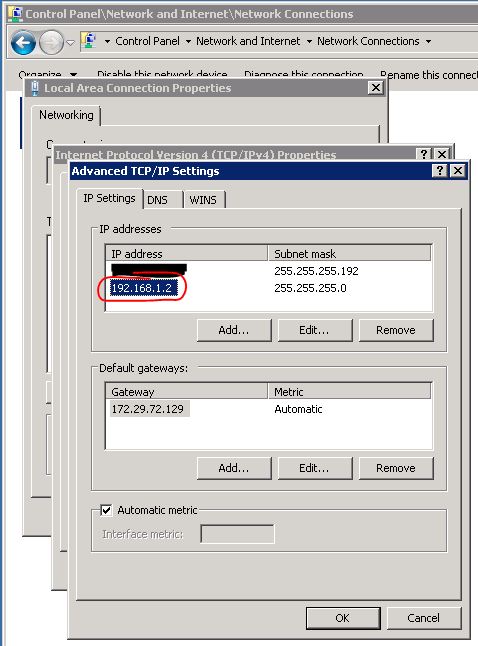
Task: Expand the arrow after Control Panel breadcrumb
Action: [x=188, y=41]
